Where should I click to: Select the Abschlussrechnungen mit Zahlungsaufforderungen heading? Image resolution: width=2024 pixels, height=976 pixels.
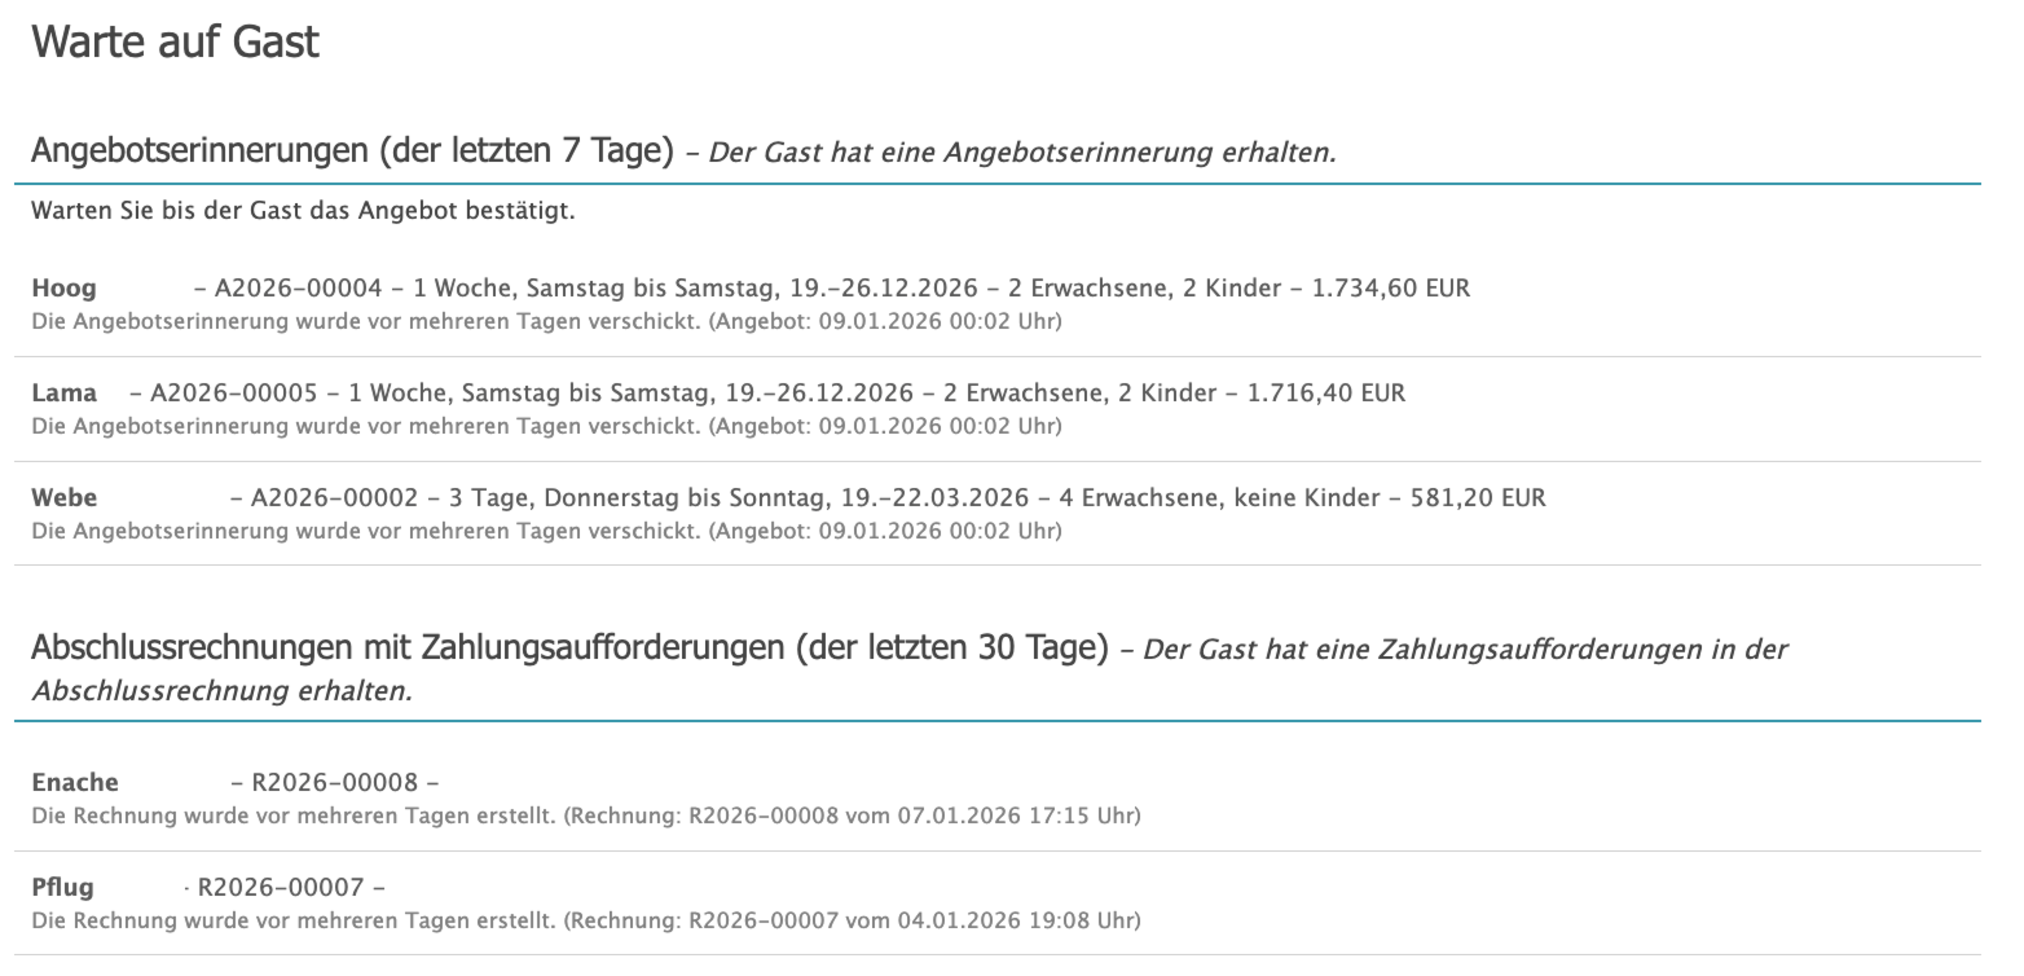569,648
